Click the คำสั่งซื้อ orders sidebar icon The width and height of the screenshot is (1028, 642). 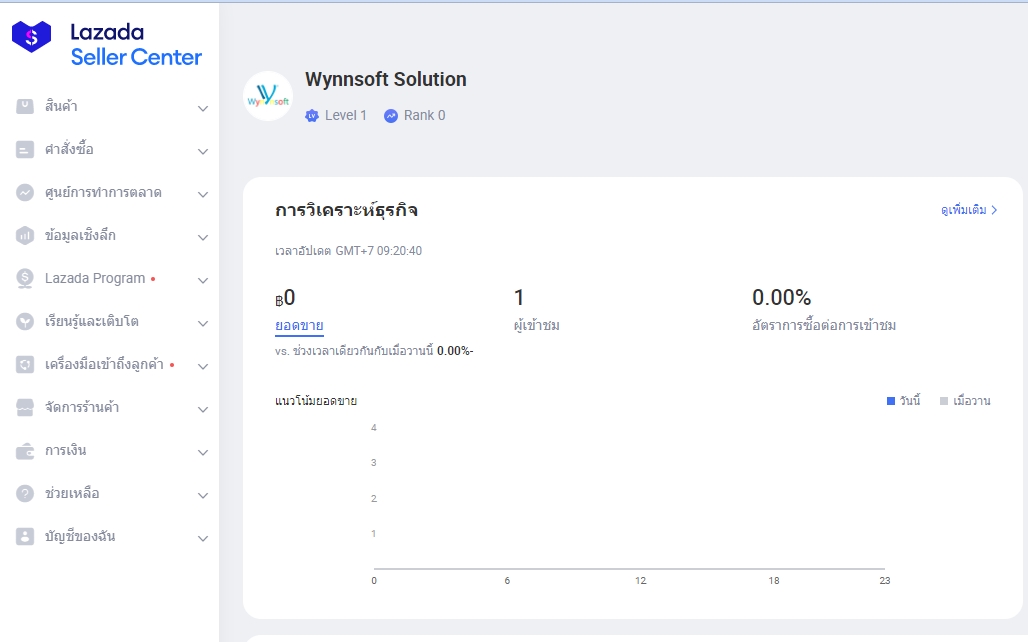pyautogui.click(x=25, y=150)
